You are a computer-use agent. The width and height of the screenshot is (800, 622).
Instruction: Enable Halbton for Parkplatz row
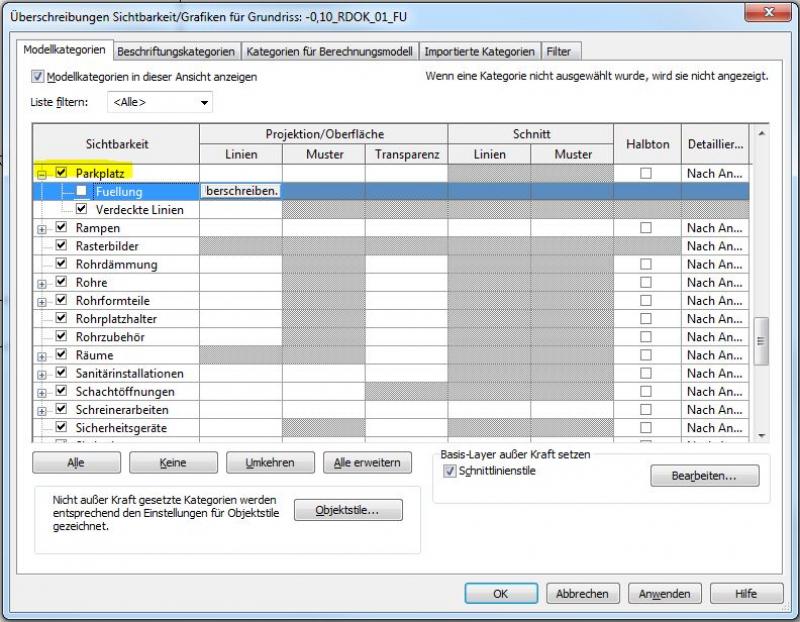(646, 174)
